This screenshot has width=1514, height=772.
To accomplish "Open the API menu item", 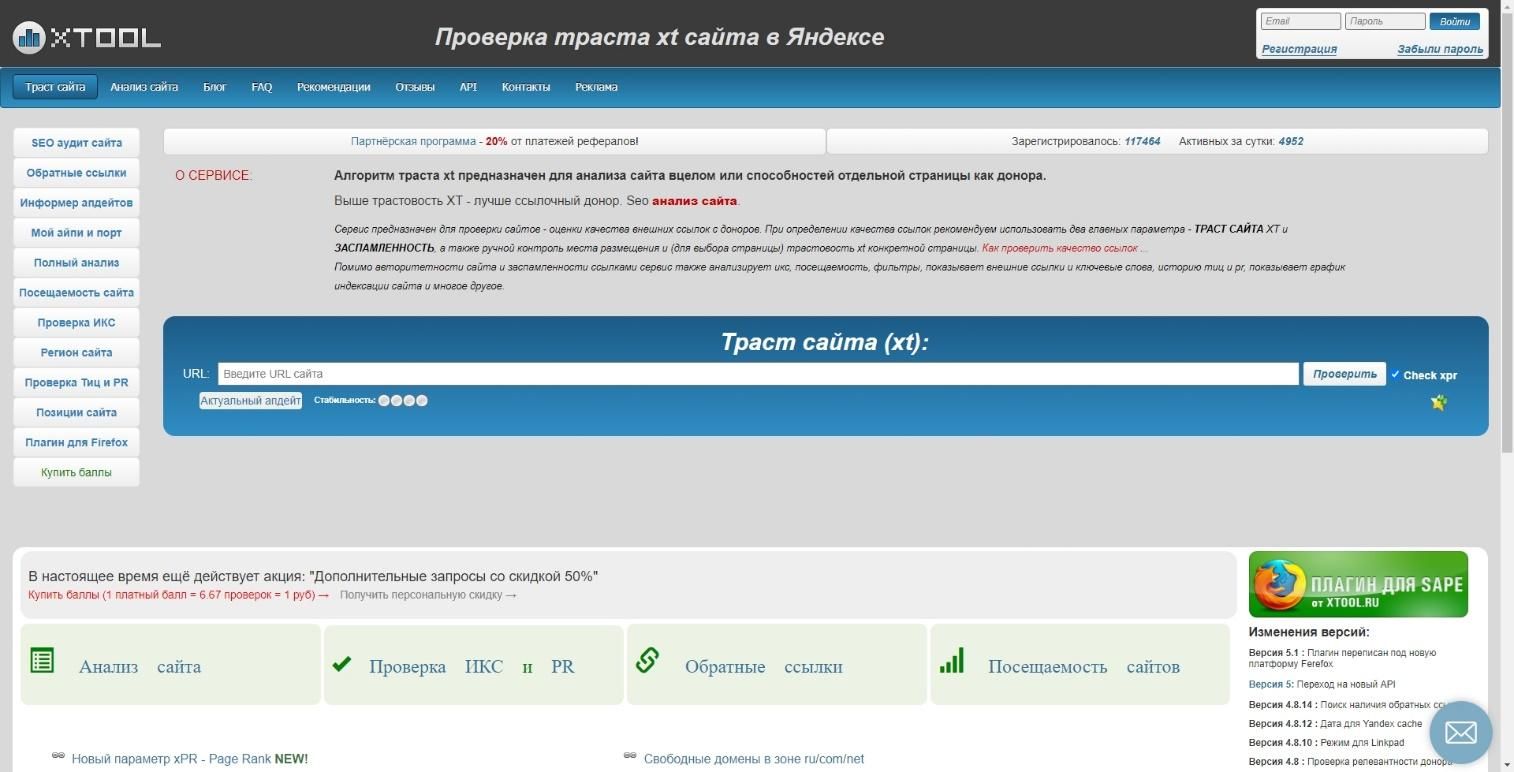I will 468,87.
